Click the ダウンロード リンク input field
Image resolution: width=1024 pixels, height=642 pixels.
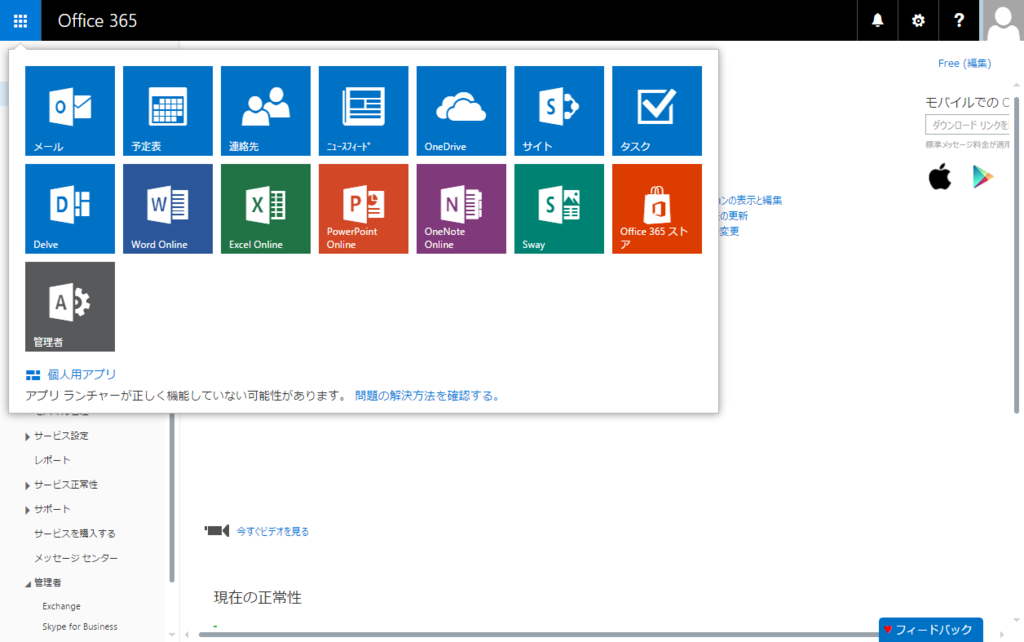tap(968, 125)
